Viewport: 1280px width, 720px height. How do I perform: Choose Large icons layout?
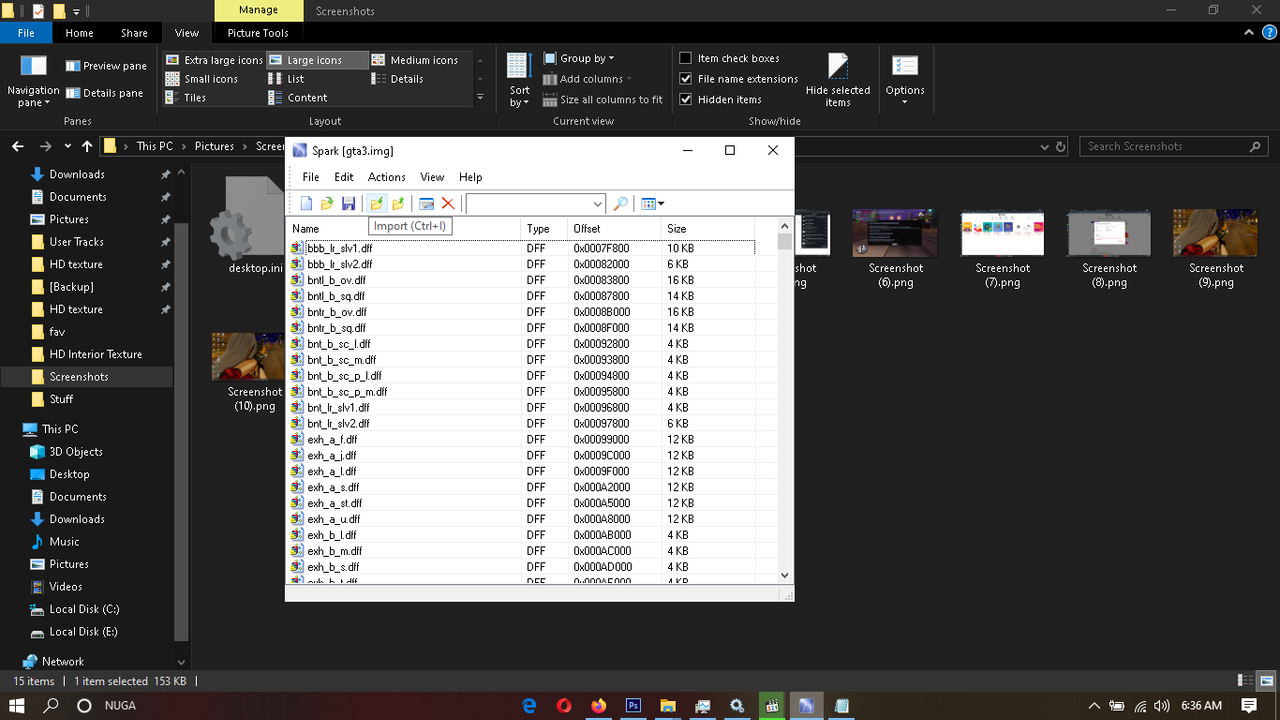(x=316, y=60)
